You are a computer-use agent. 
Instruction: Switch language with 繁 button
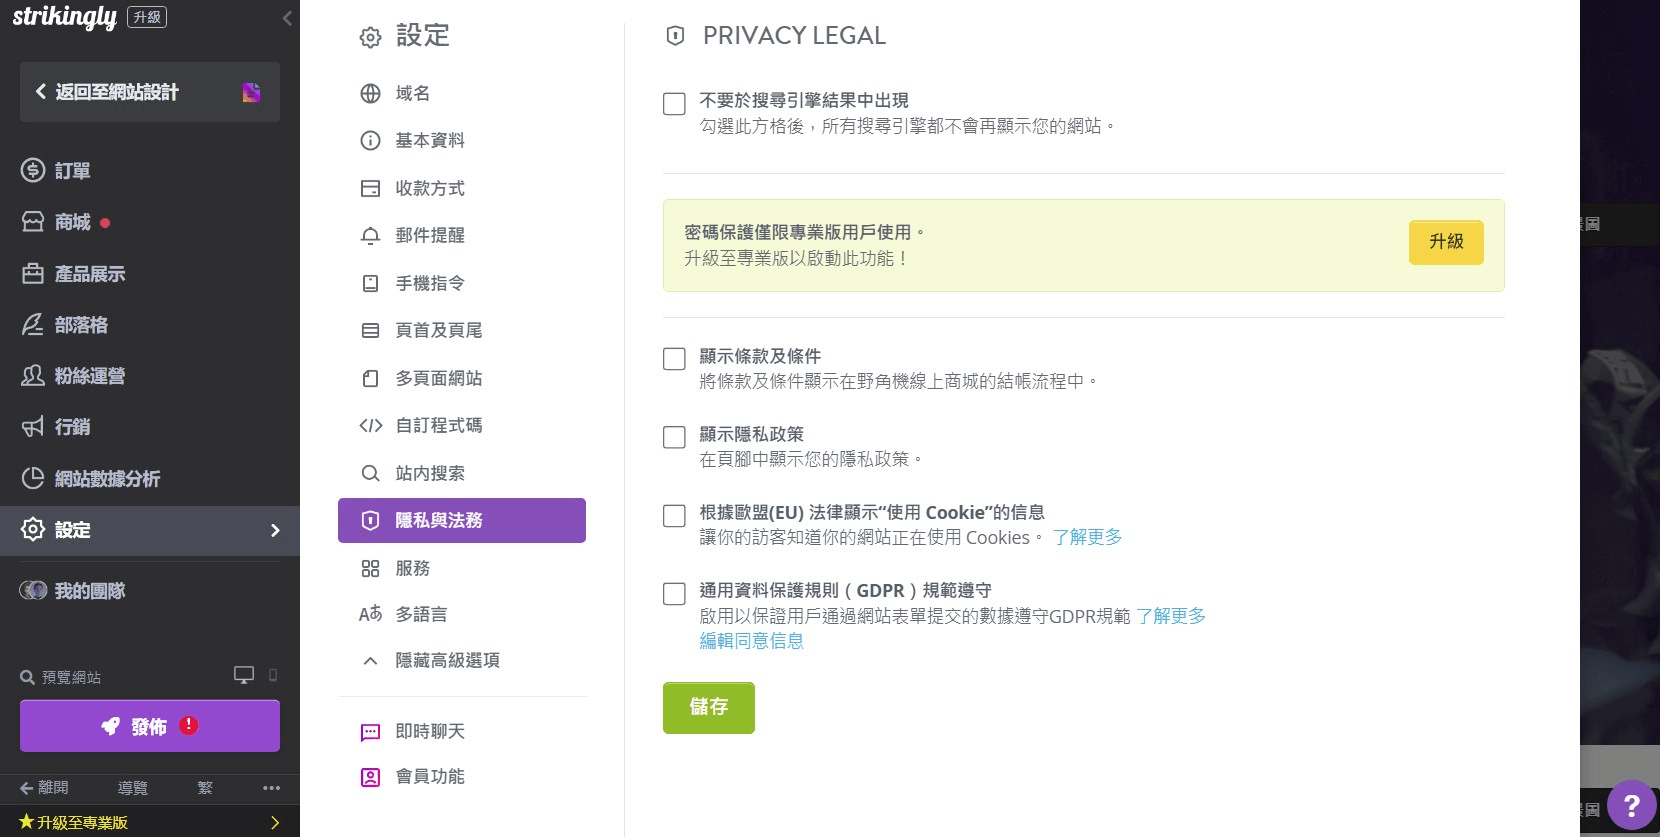click(205, 788)
